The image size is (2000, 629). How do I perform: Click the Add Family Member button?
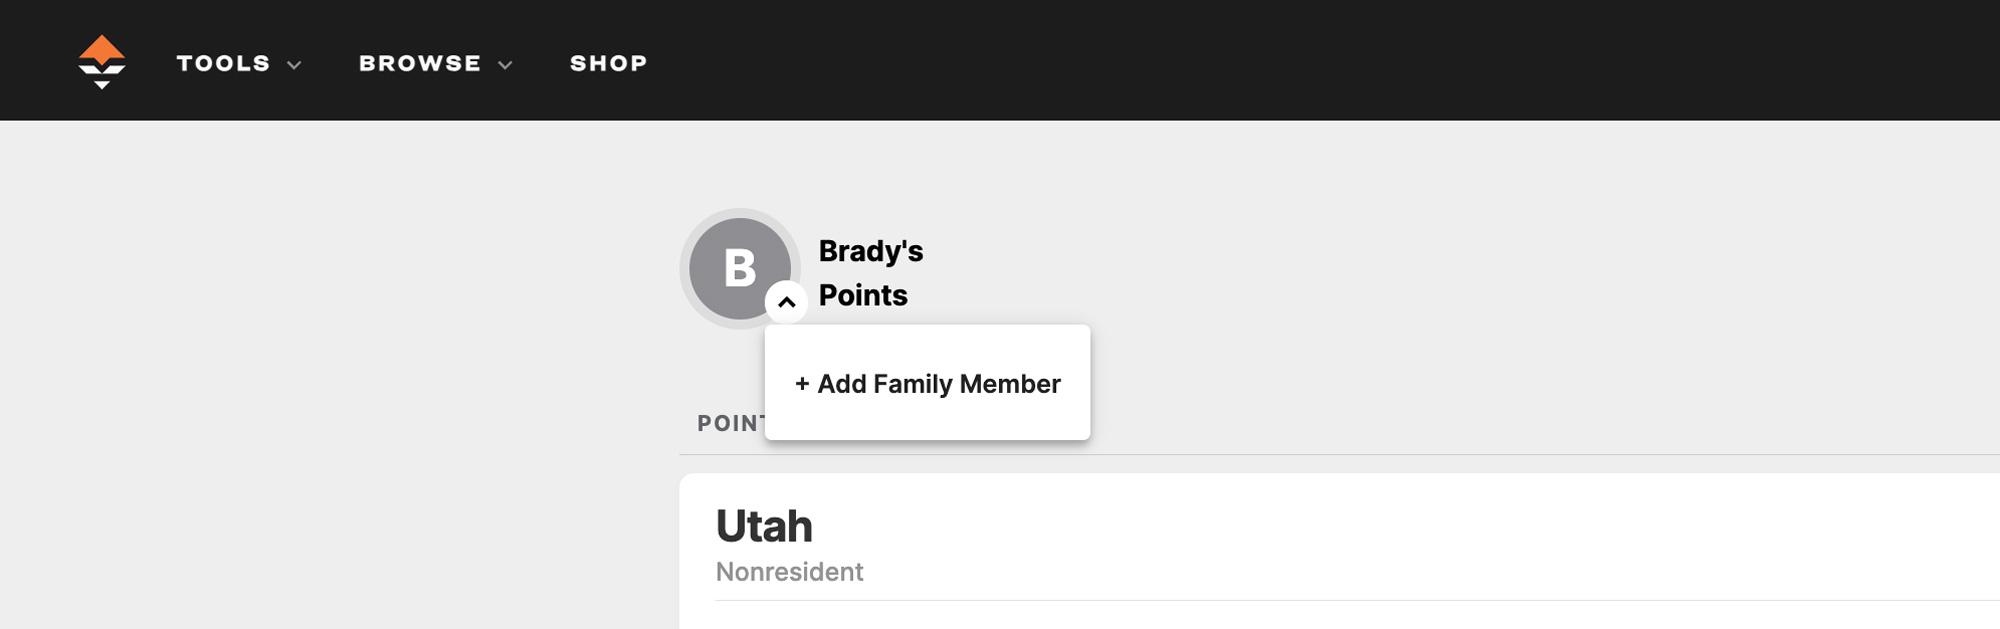point(927,383)
